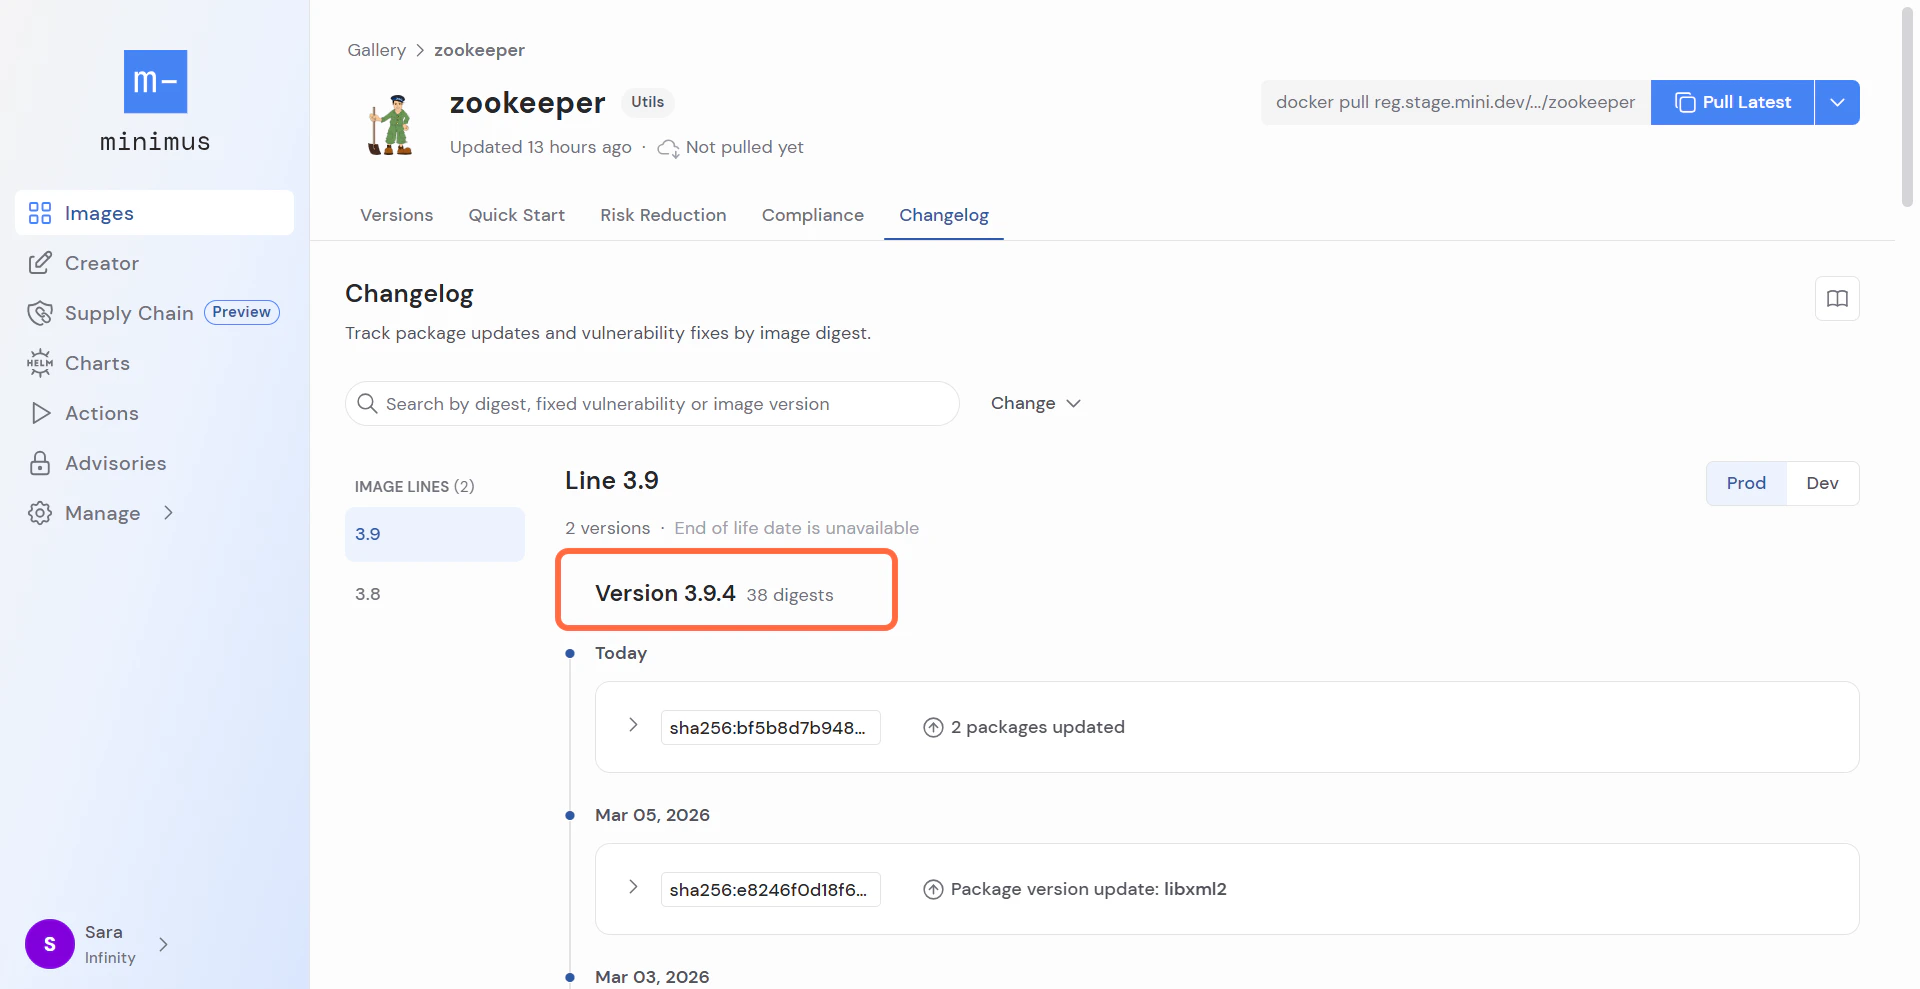Click the 'Updated 13 hours ago' text
The width and height of the screenshot is (1920, 989).
[540, 147]
